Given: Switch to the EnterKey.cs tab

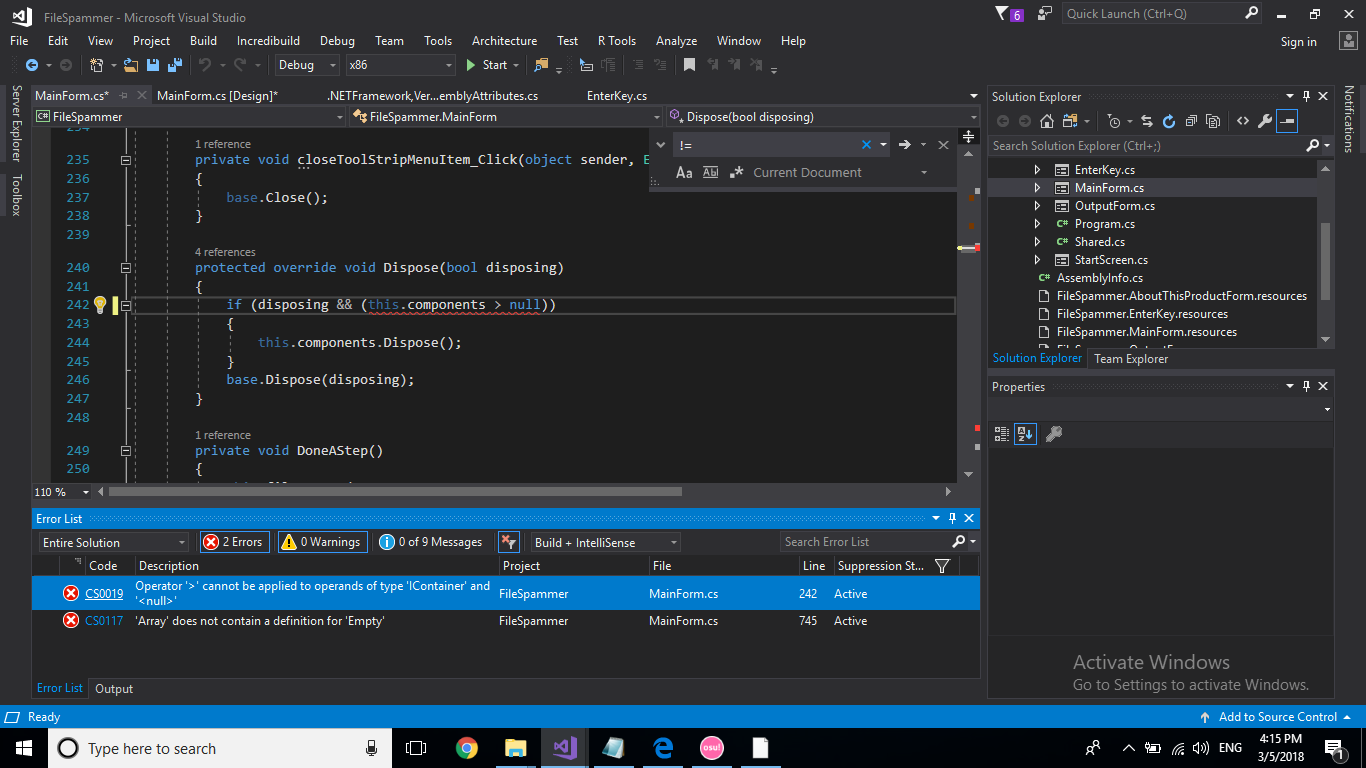Looking at the screenshot, I should coord(617,96).
